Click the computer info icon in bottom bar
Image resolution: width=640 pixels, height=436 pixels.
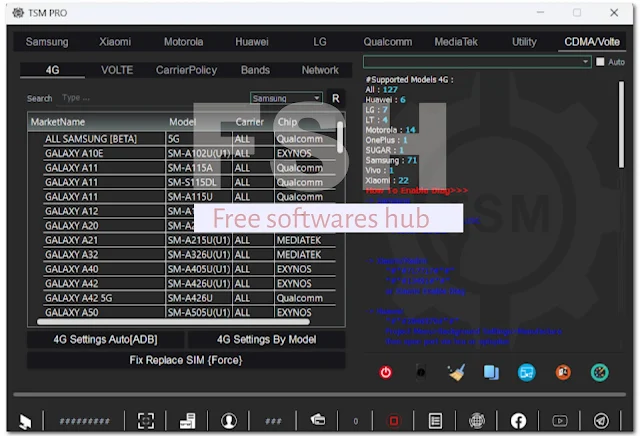pyautogui.click(x=187, y=420)
